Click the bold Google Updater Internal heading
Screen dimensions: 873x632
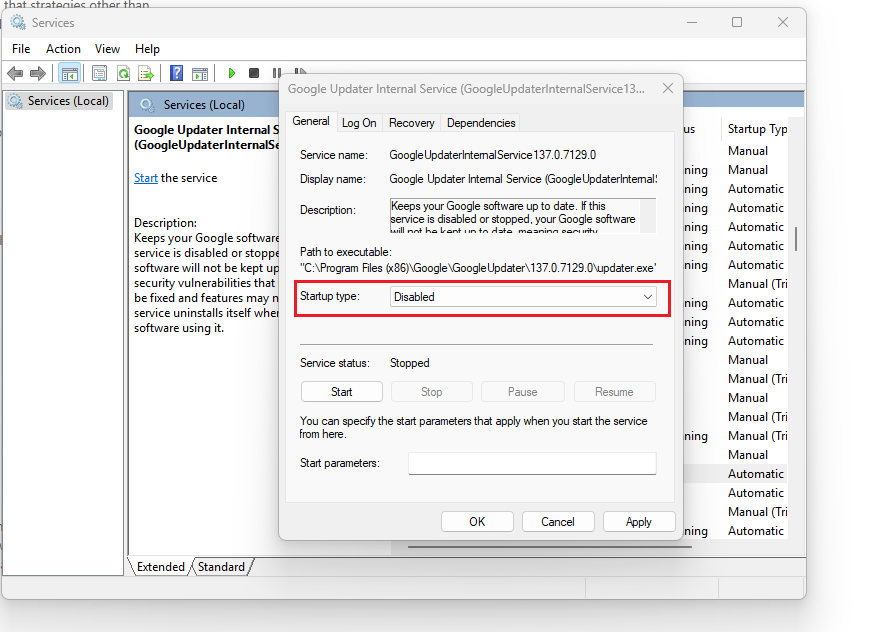pos(207,137)
